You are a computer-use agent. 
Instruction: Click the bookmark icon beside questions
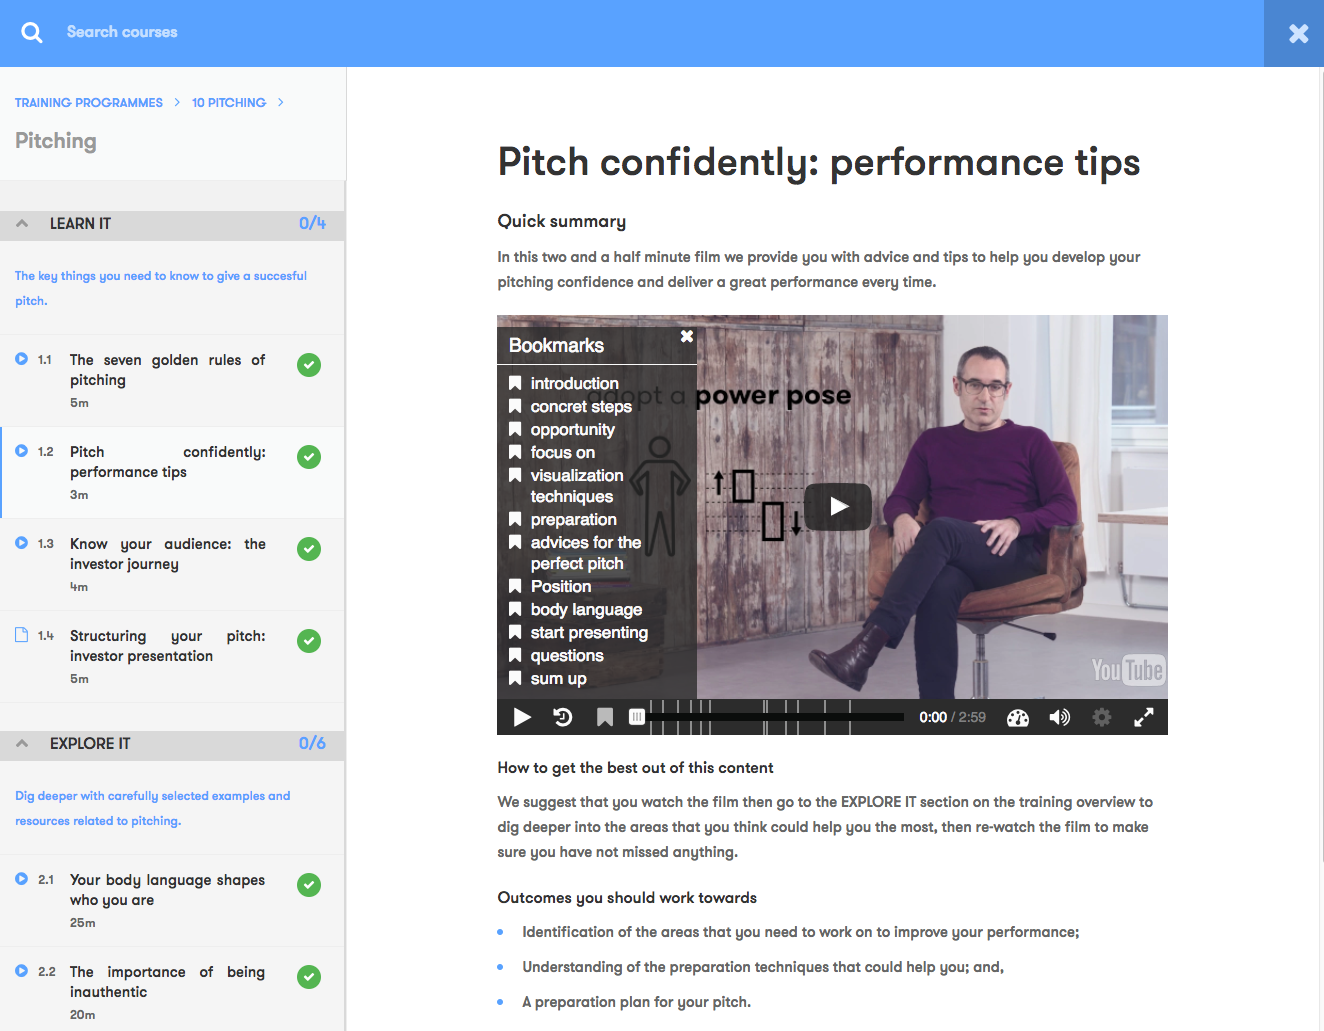tap(515, 655)
